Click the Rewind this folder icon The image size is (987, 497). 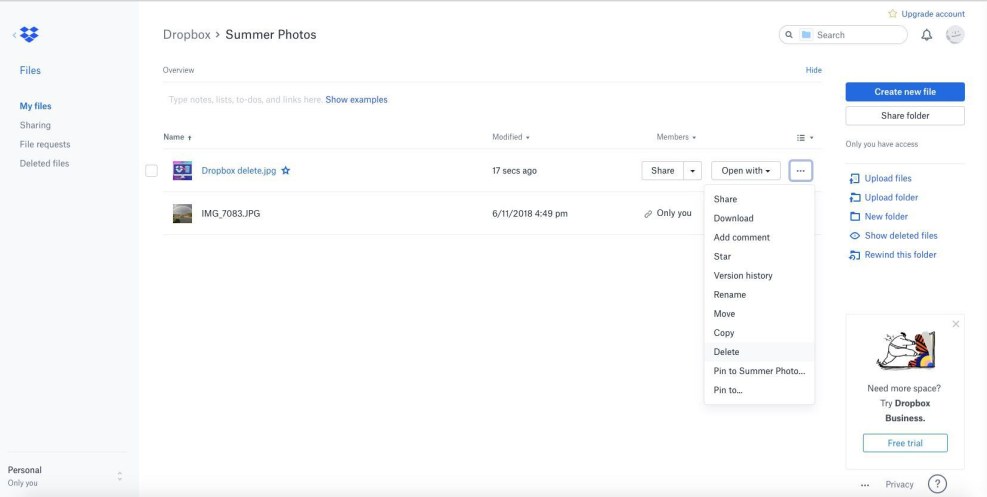coord(854,255)
